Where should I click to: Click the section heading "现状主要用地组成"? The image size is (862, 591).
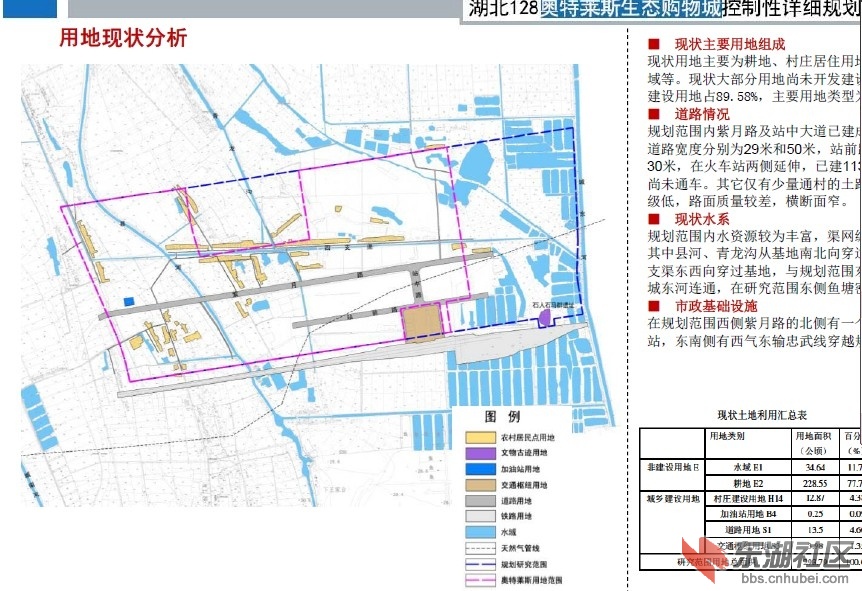click(730, 44)
